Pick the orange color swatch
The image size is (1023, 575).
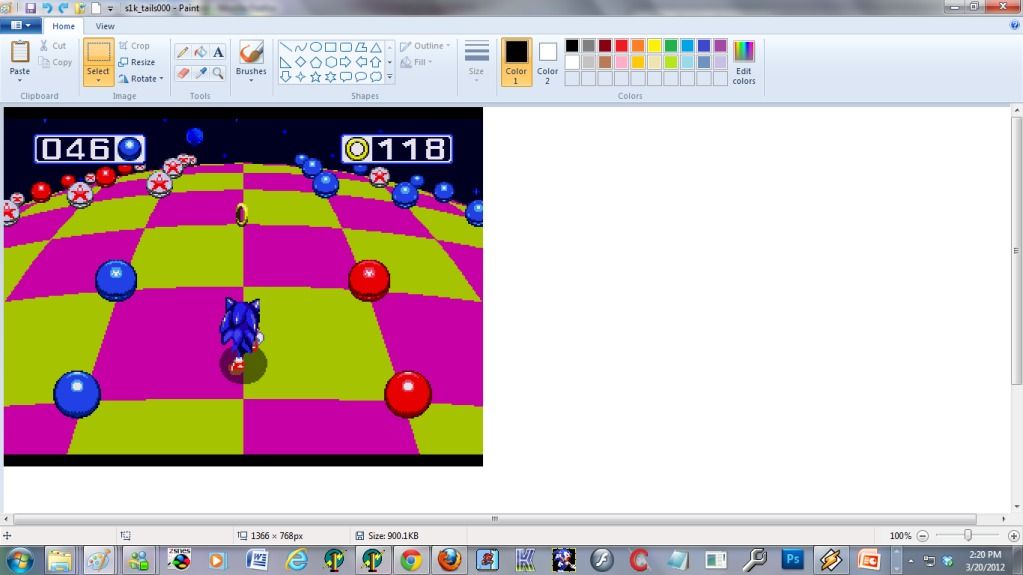(x=637, y=46)
